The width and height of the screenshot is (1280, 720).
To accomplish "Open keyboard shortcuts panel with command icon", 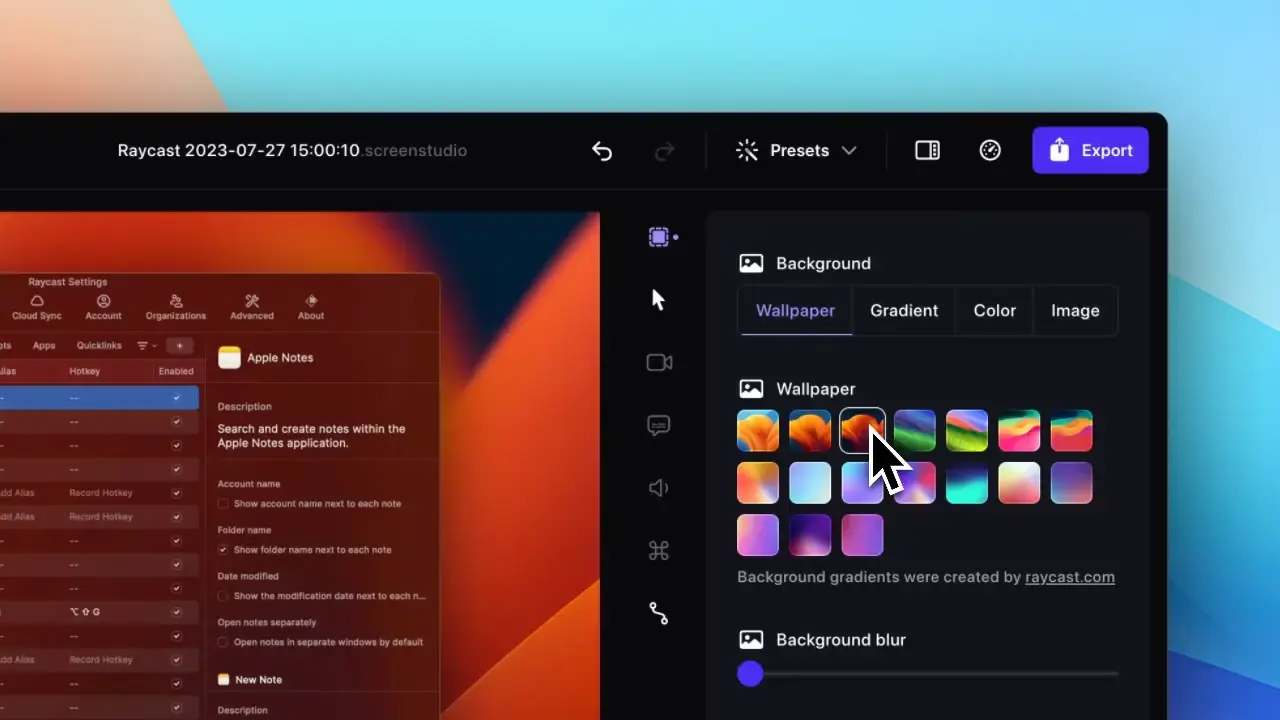I will point(659,550).
